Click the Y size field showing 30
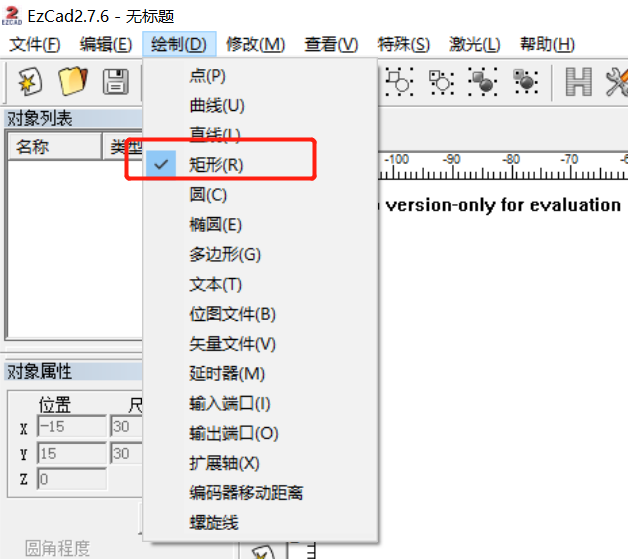 [127, 453]
